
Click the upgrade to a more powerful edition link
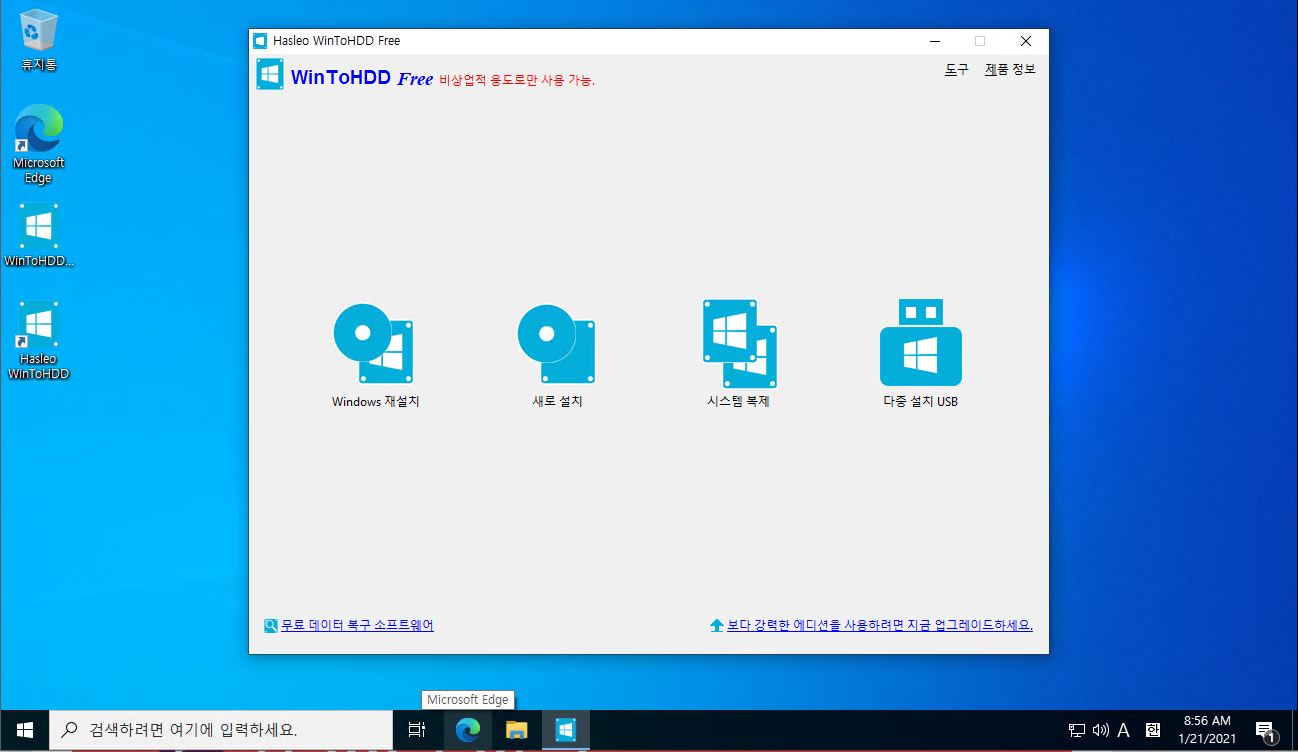coord(879,625)
